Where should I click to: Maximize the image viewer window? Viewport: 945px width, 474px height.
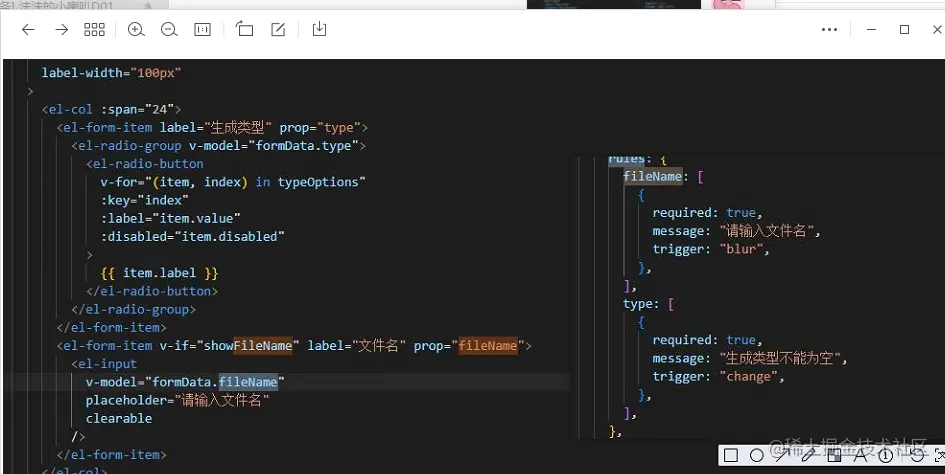click(x=904, y=30)
